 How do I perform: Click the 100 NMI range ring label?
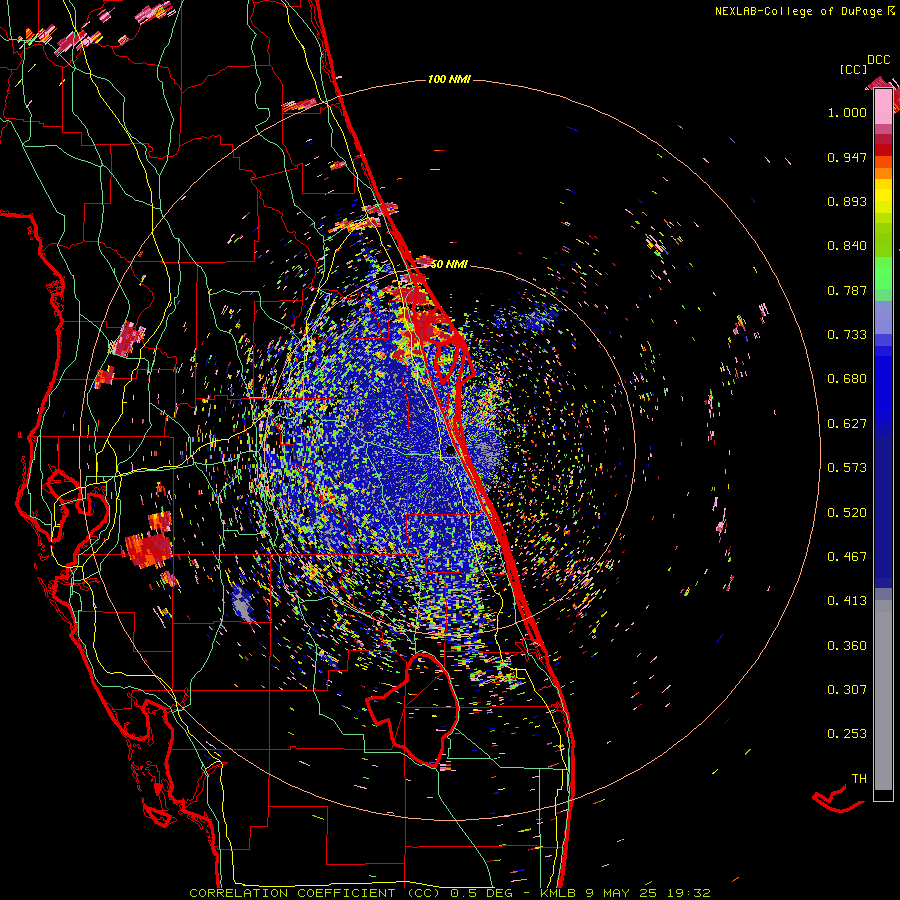pyautogui.click(x=449, y=79)
